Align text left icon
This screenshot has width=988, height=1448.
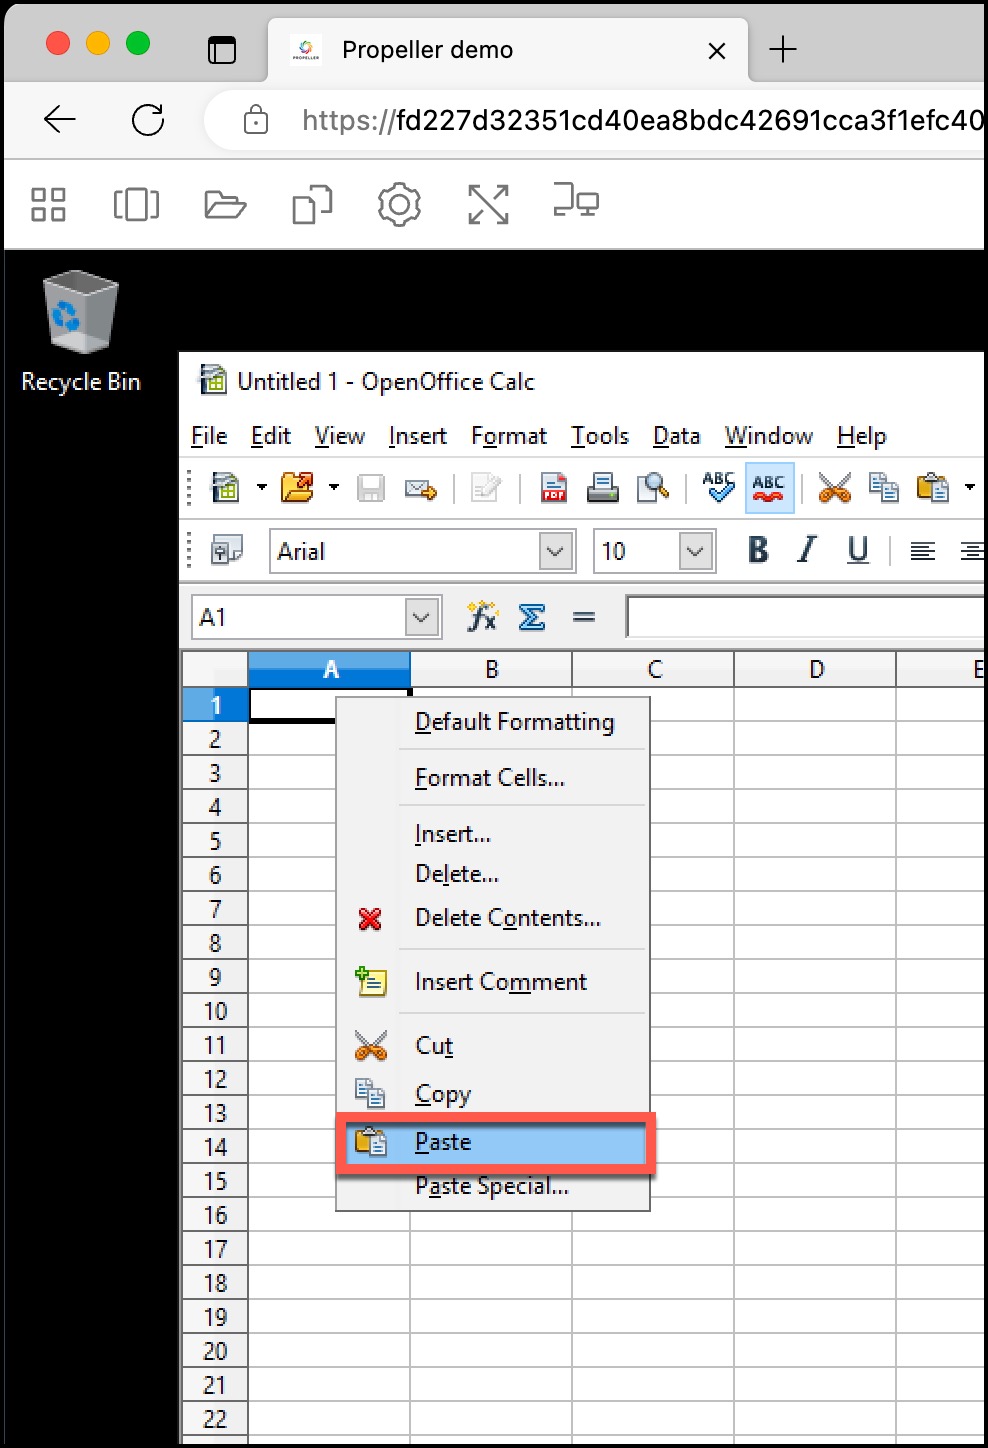pos(922,551)
